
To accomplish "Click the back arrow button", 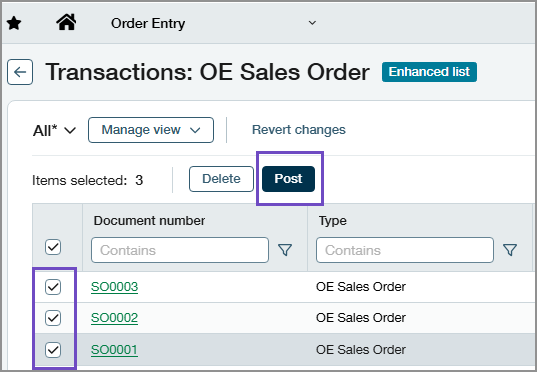I will coord(20,72).
